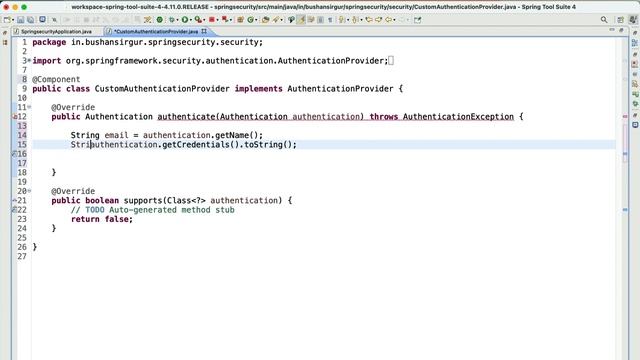
Task: Minimize the editor area
Action: pyautogui.click(x=612, y=30)
